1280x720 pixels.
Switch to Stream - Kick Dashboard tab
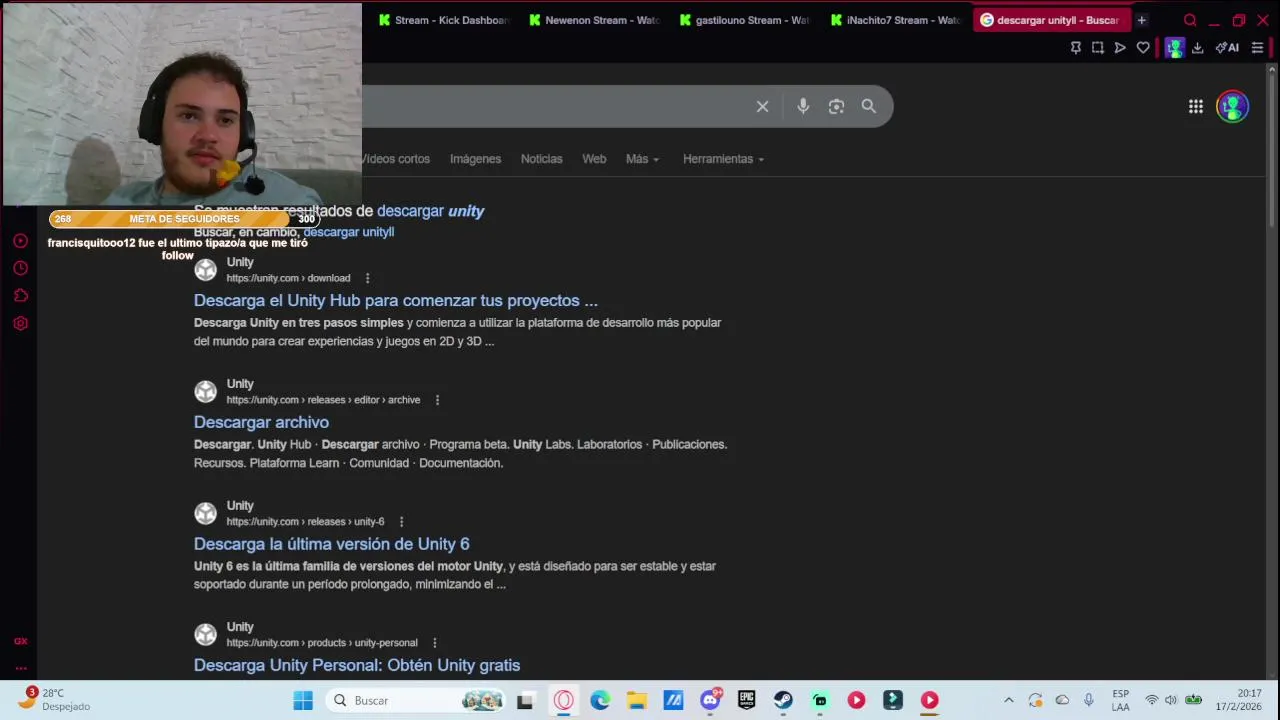pyautogui.click(x=443, y=20)
